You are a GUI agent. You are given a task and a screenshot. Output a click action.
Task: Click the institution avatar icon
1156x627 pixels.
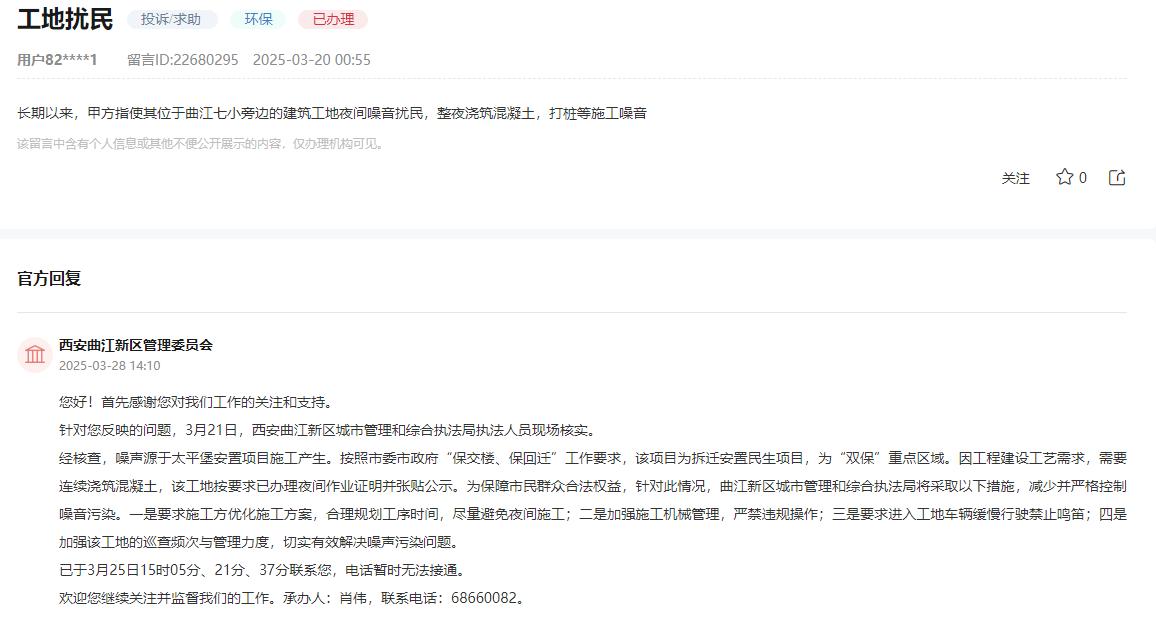click(35, 355)
